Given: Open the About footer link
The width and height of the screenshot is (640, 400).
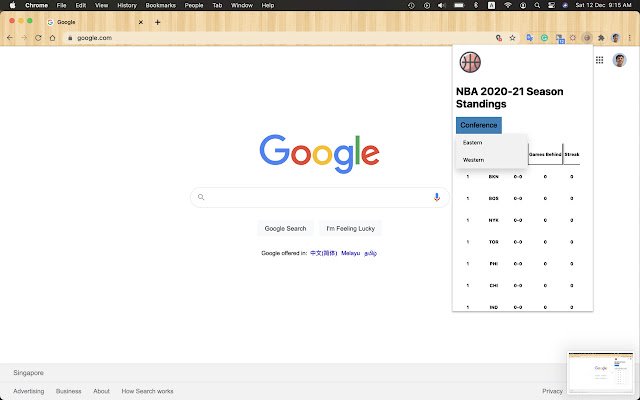Looking at the screenshot, I should pyautogui.click(x=101, y=391).
